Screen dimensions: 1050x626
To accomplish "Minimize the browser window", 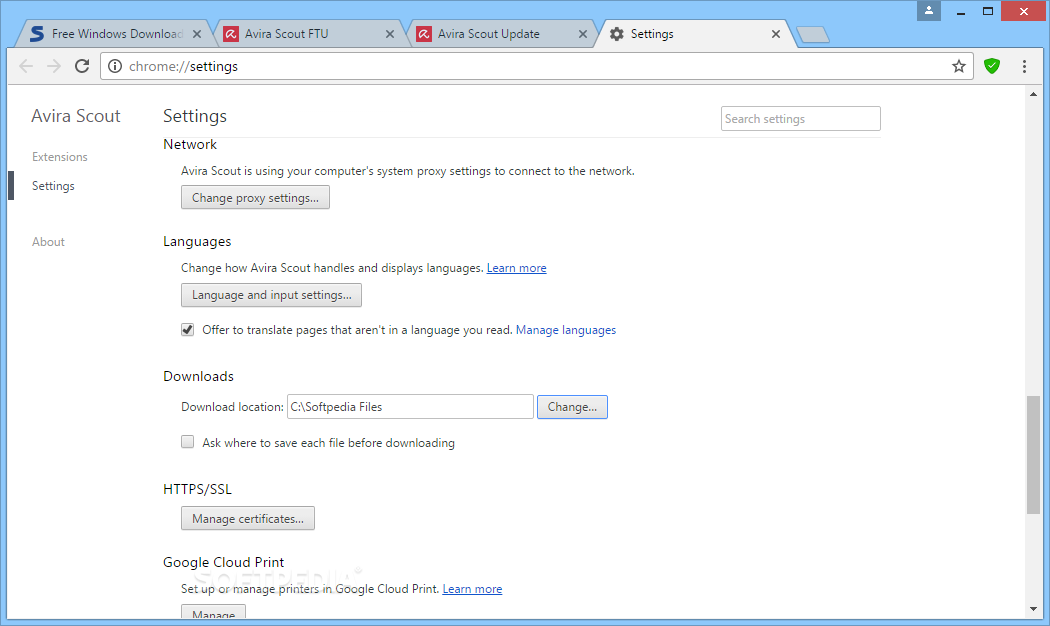I will pos(960,11).
